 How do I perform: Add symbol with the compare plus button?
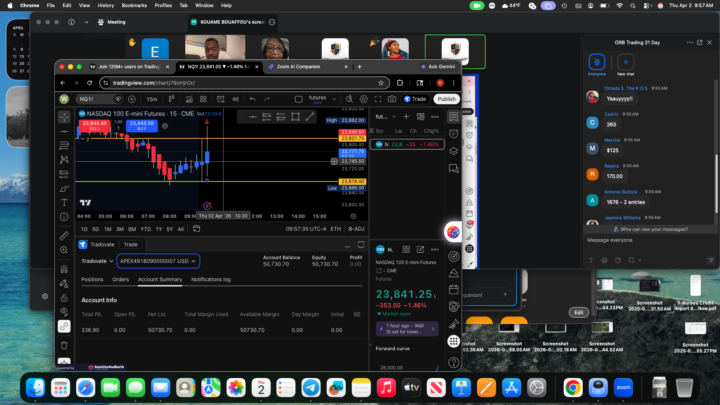(132, 99)
